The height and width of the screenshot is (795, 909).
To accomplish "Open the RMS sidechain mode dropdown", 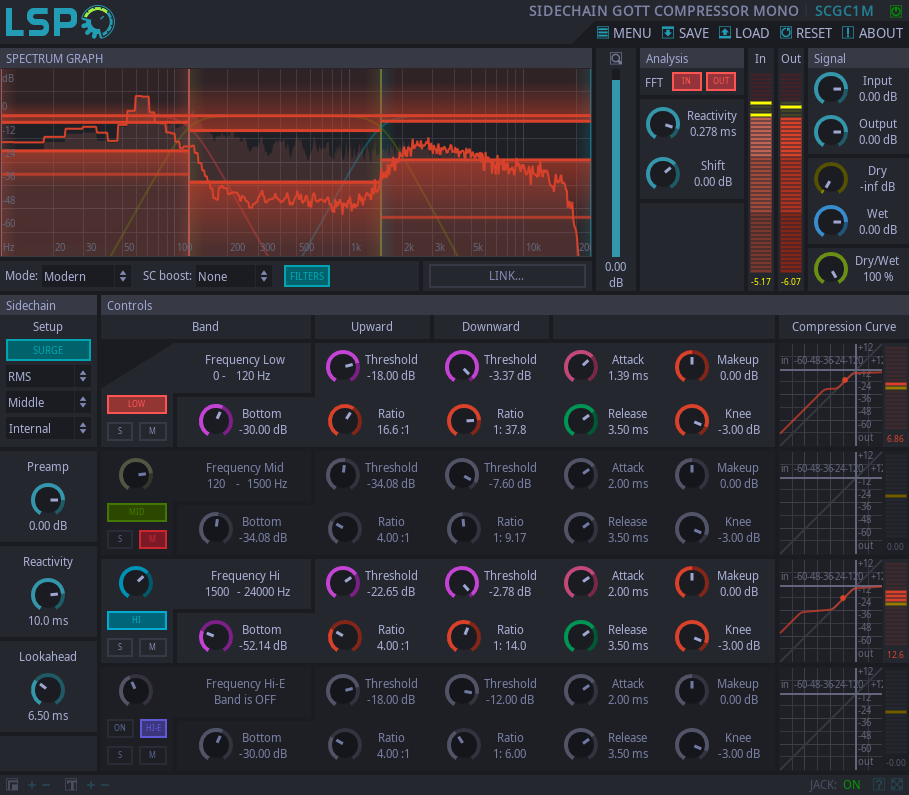I will pyautogui.click(x=48, y=376).
